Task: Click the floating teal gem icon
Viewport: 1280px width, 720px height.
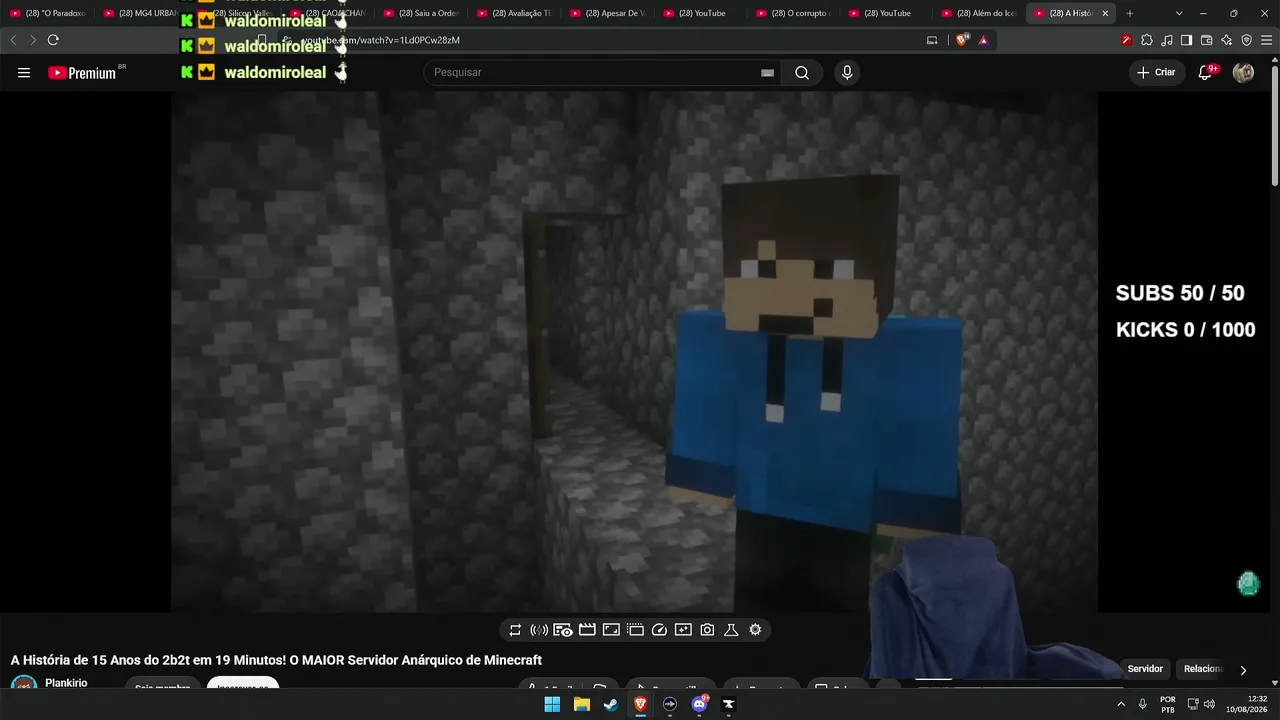Action: click(x=1248, y=584)
